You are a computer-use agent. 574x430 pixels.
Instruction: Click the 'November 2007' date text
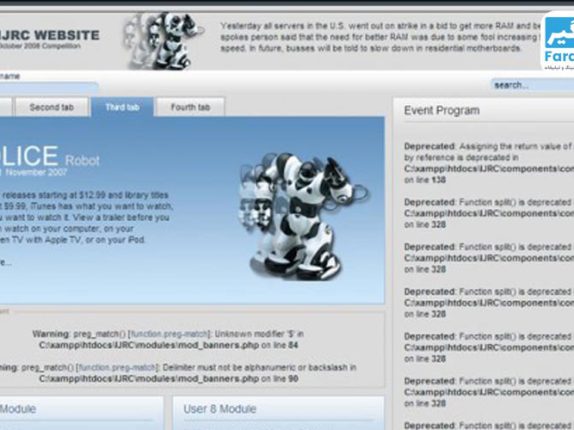36,172
